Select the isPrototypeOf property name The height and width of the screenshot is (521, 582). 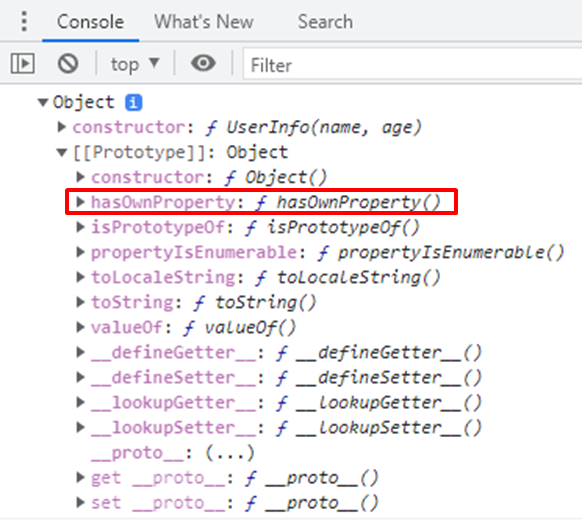158,227
